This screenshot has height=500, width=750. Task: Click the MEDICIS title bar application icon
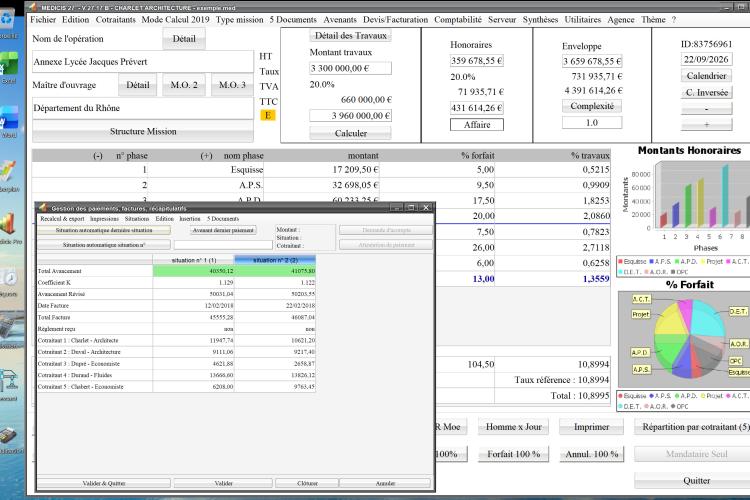point(33,7)
